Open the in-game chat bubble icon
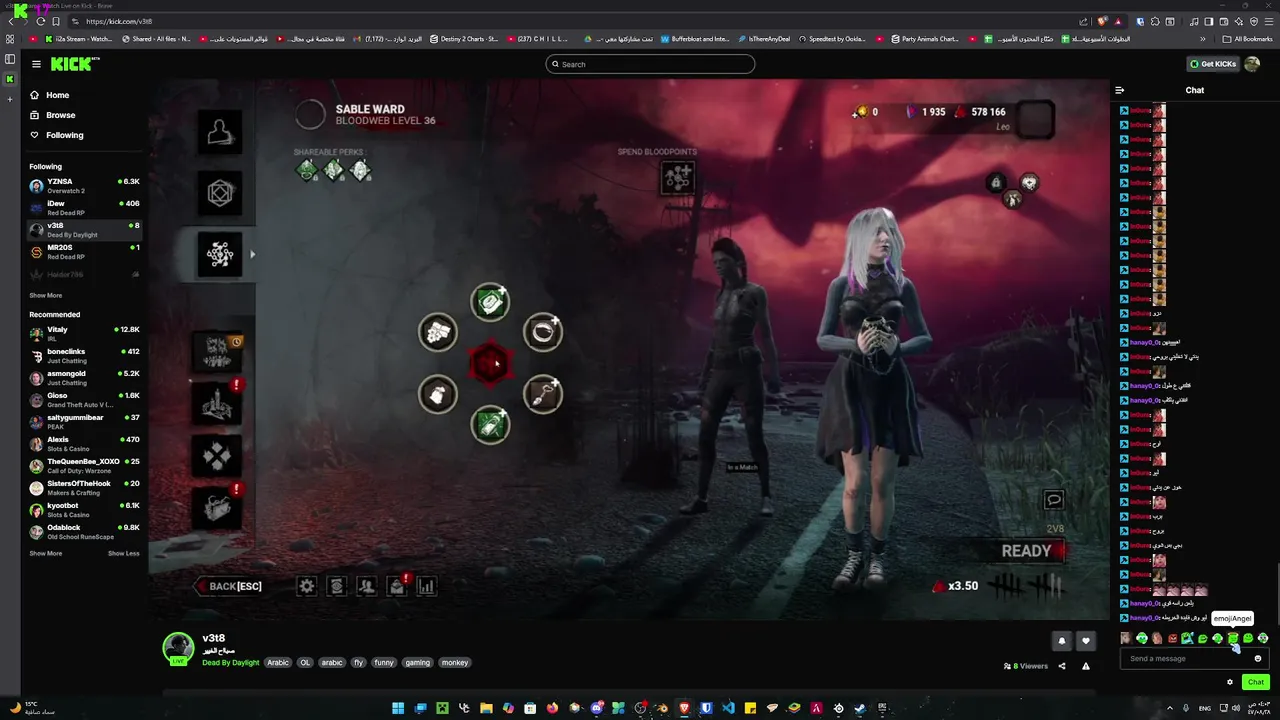This screenshot has width=1280, height=720. [1053, 499]
